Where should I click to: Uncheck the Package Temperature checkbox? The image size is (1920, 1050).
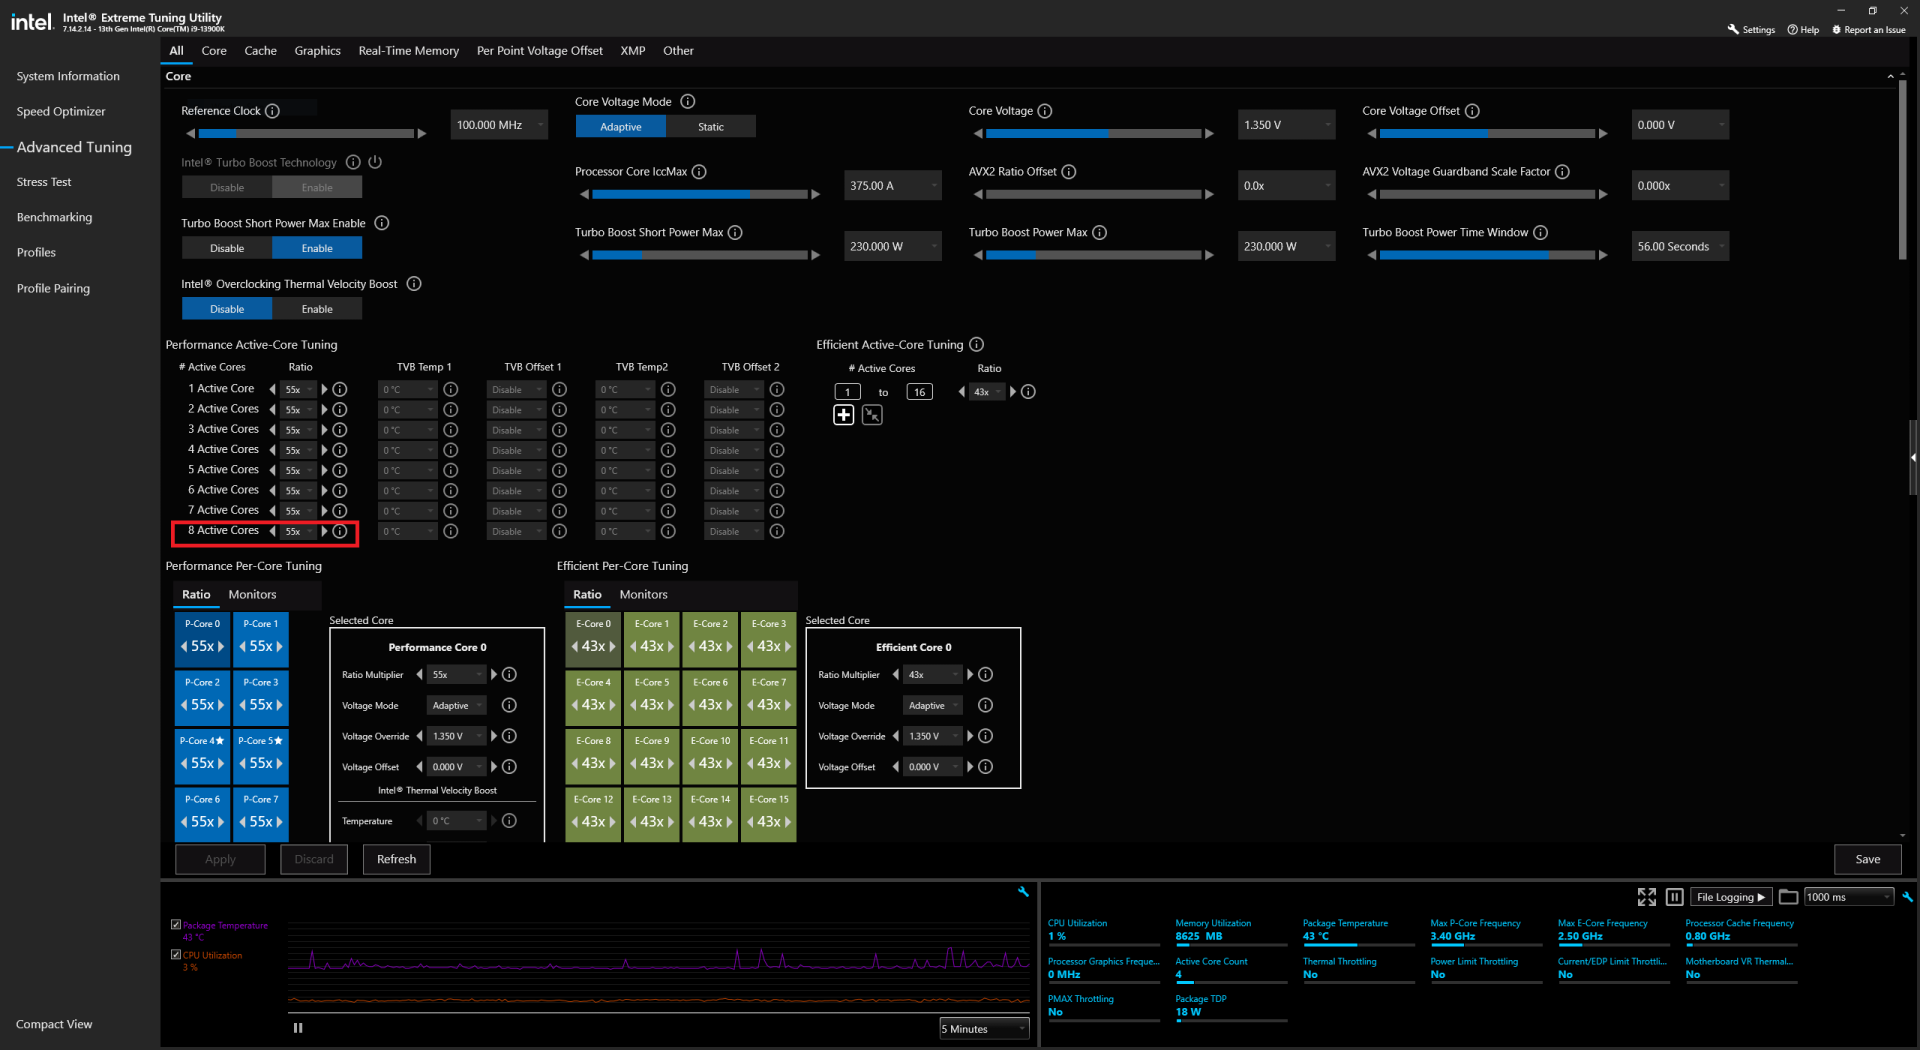tap(176, 925)
